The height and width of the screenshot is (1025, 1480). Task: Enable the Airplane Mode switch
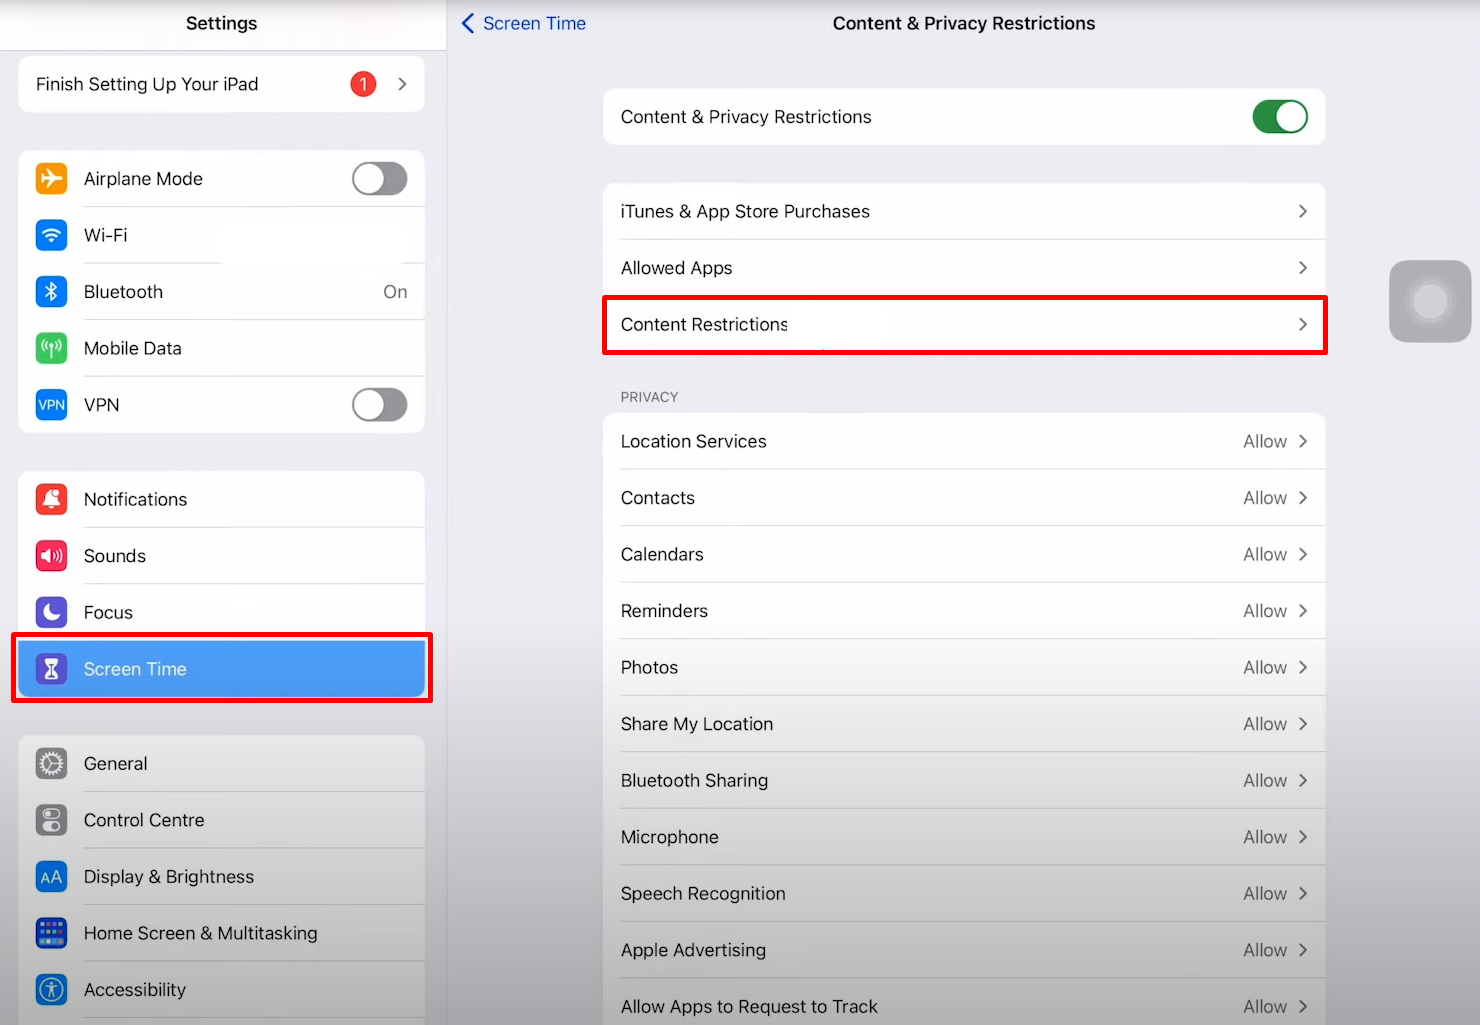click(379, 179)
